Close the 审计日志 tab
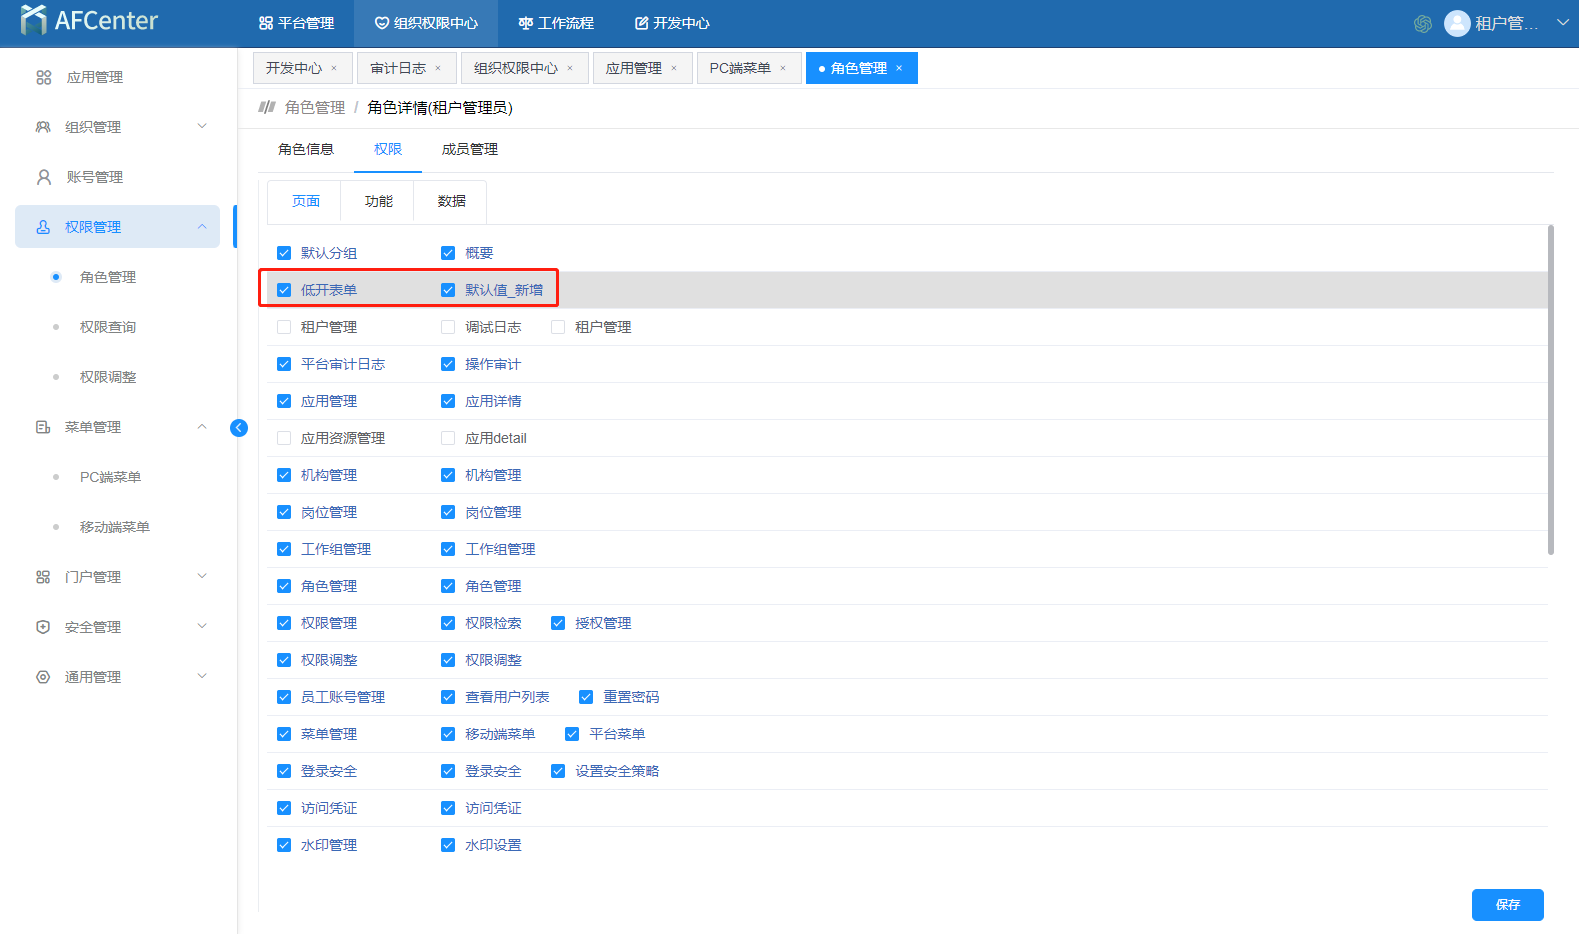The width and height of the screenshot is (1579, 934). 438,68
